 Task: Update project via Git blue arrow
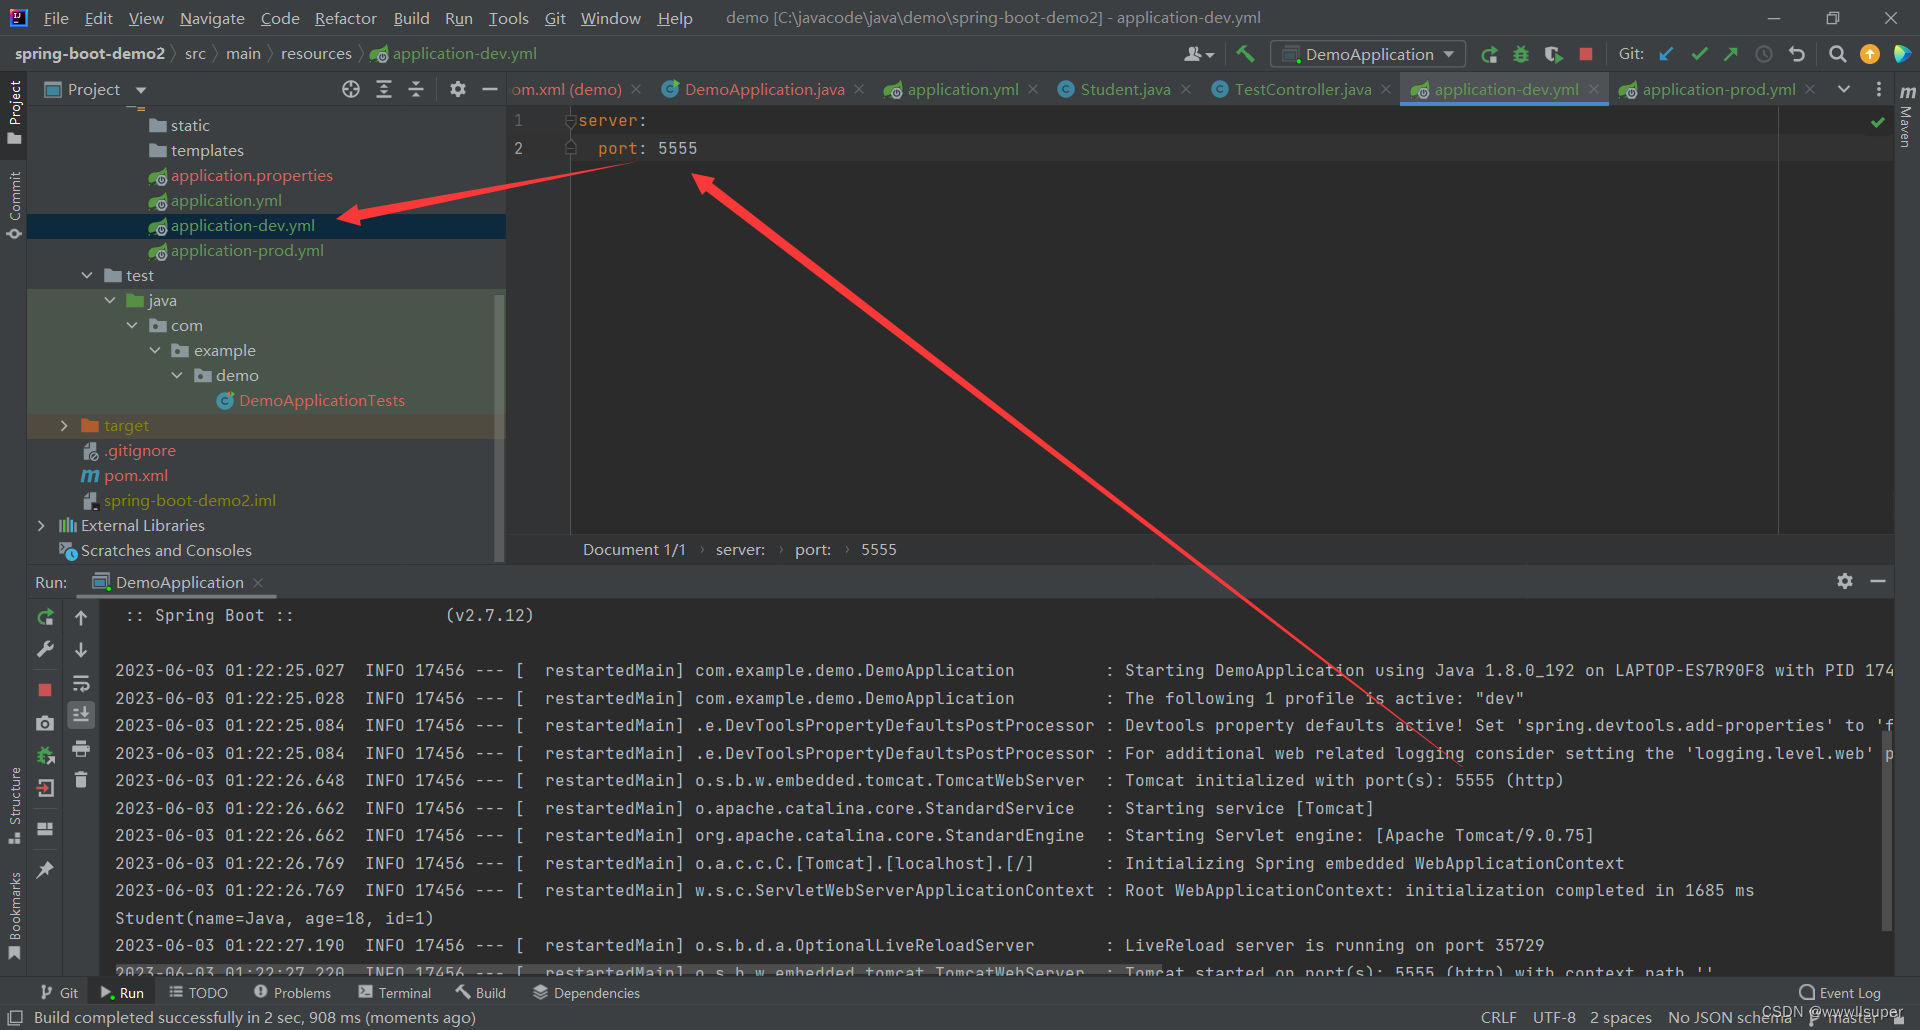coord(1666,54)
